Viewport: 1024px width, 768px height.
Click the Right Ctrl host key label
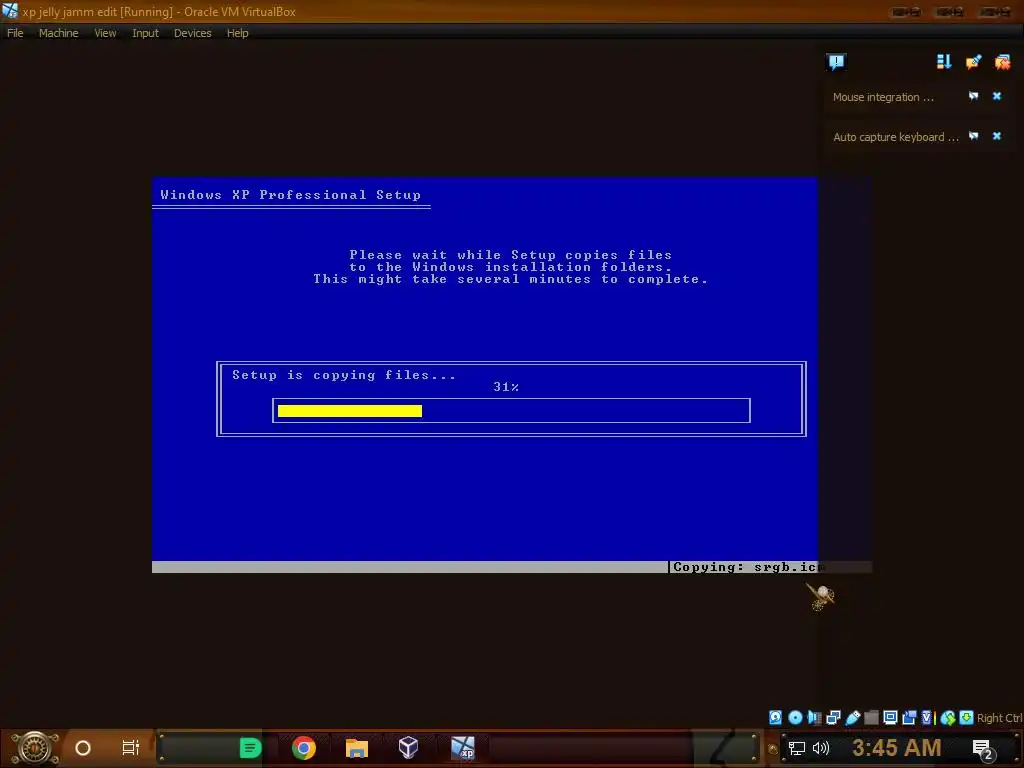pos(1000,718)
